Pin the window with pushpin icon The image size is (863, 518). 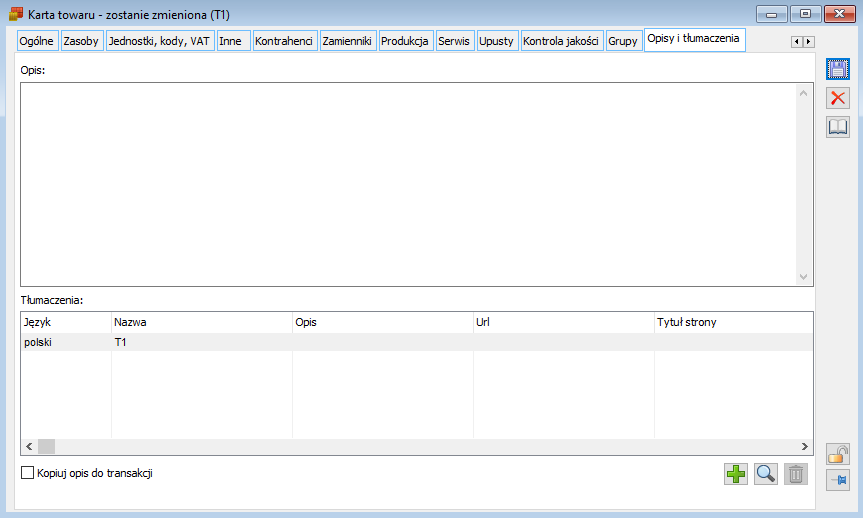(x=838, y=480)
